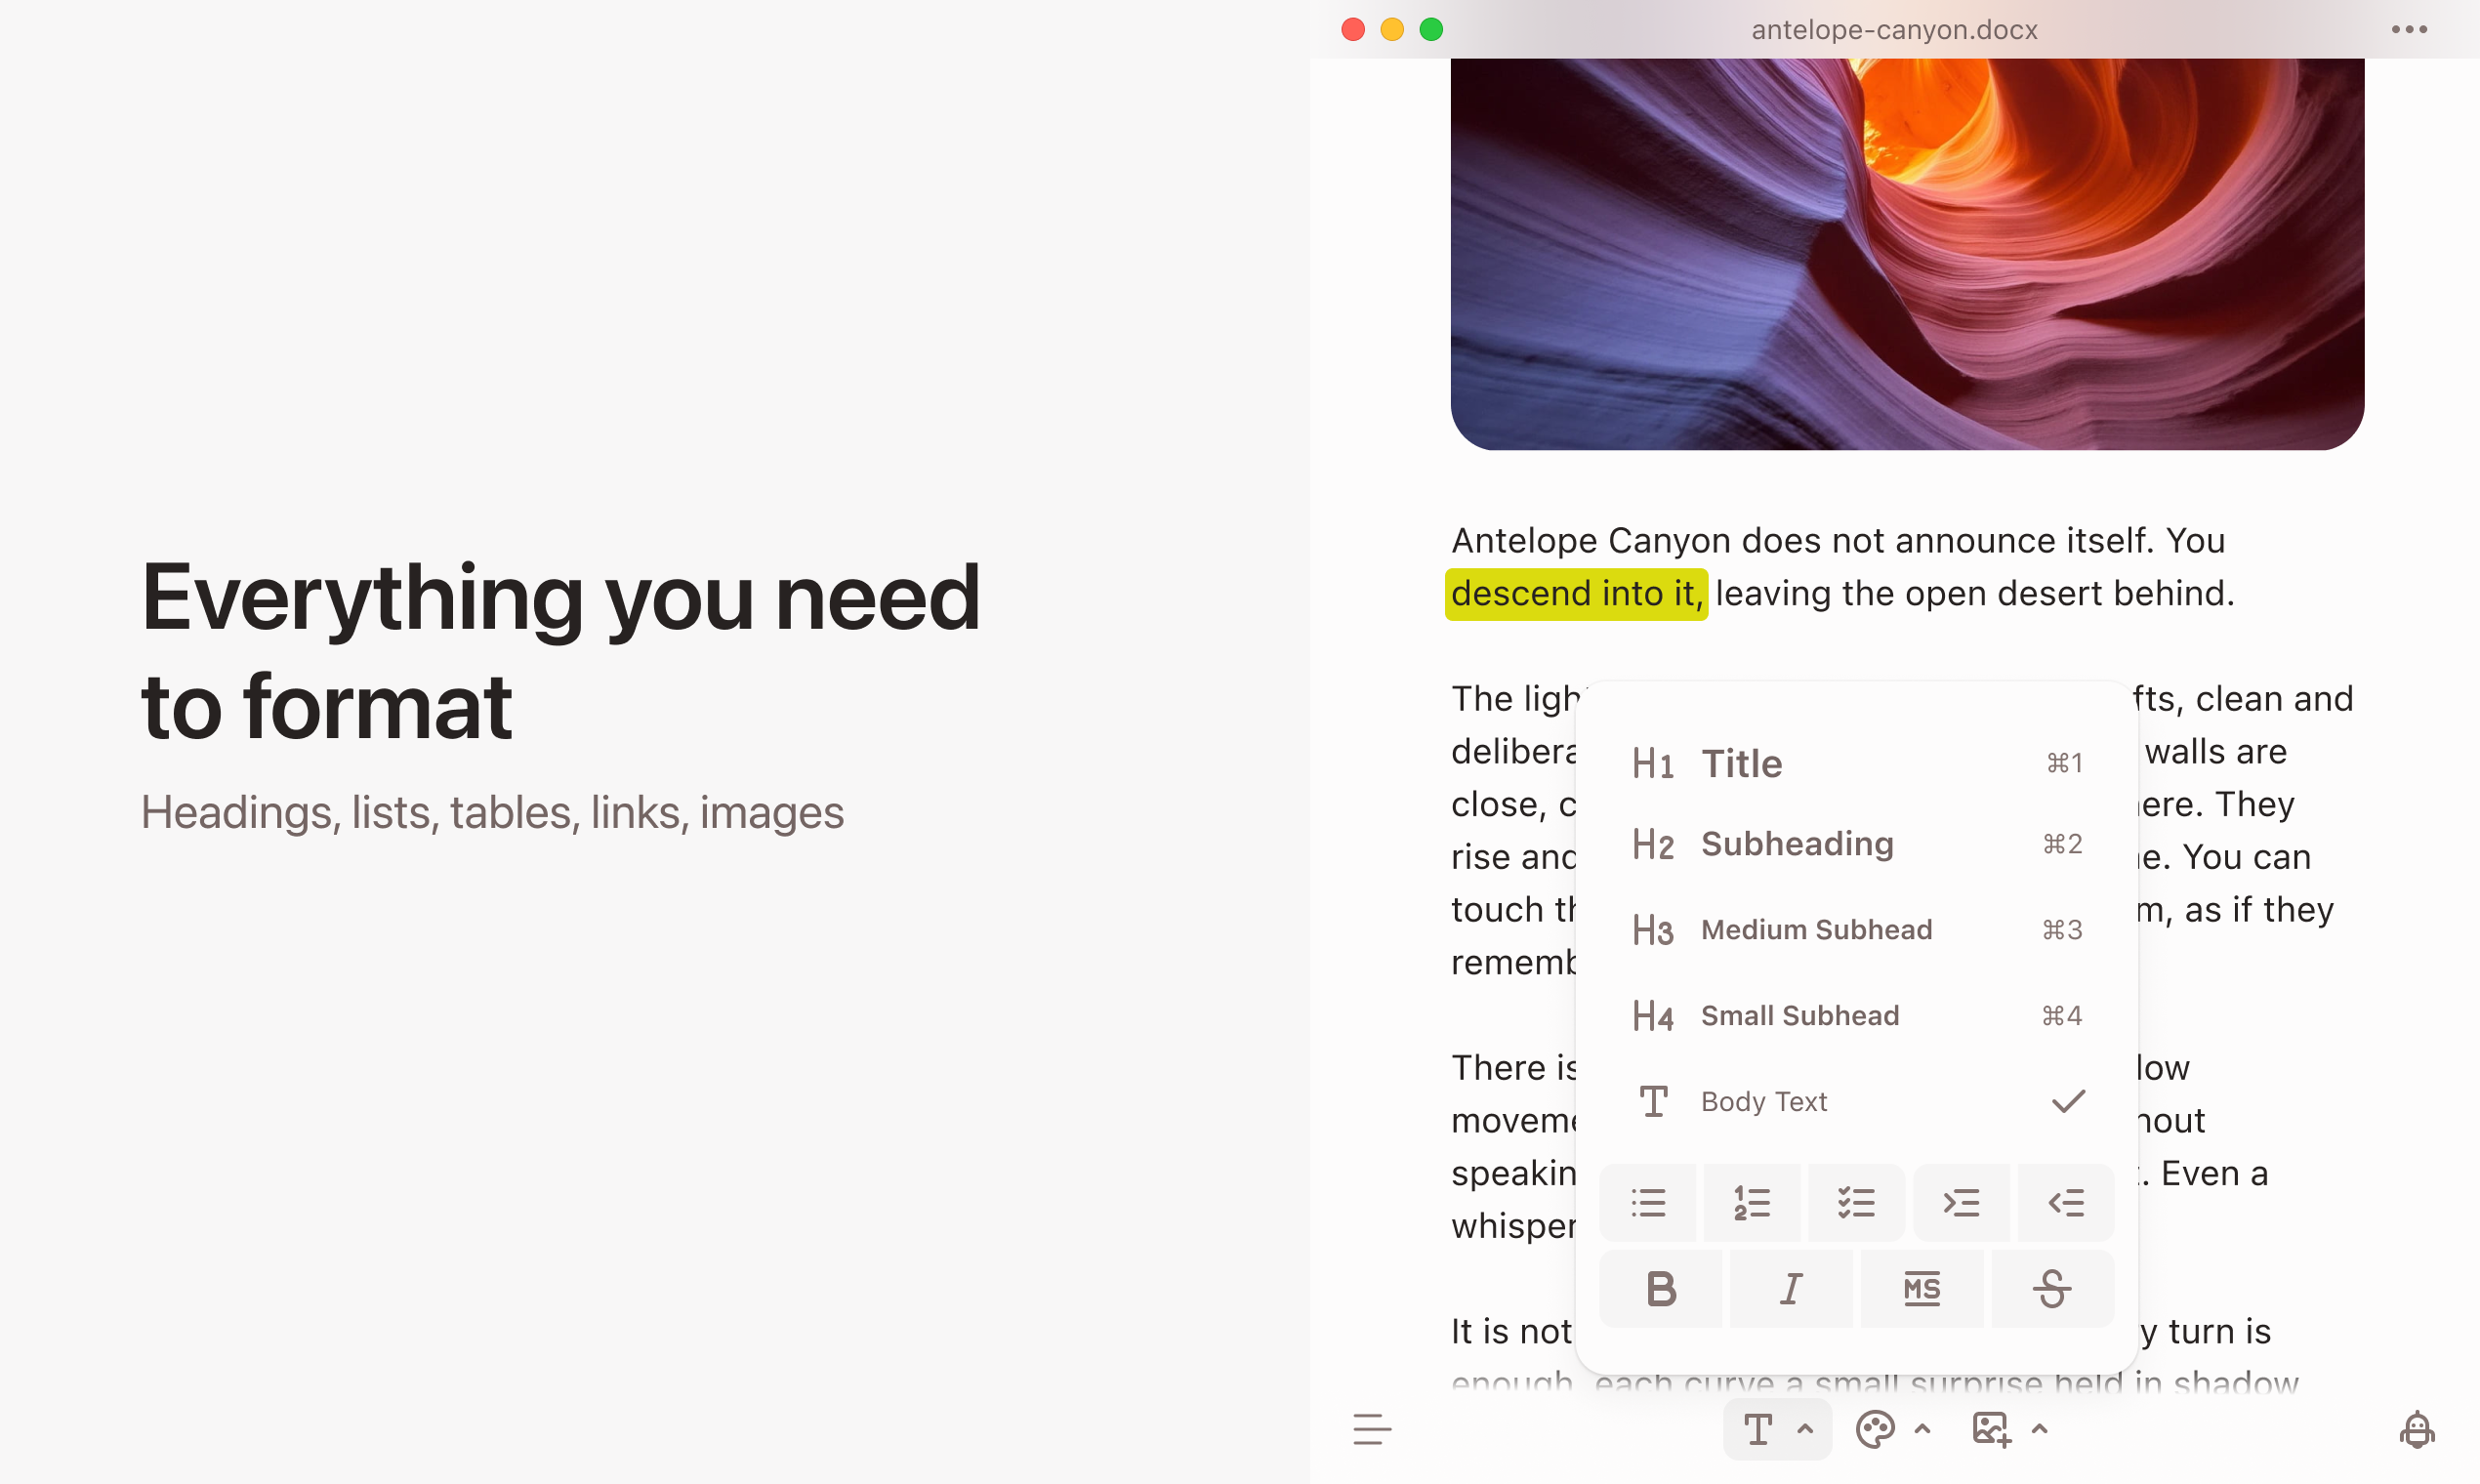
Task: Click the bulleted list icon
Action: click(x=1647, y=1202)
